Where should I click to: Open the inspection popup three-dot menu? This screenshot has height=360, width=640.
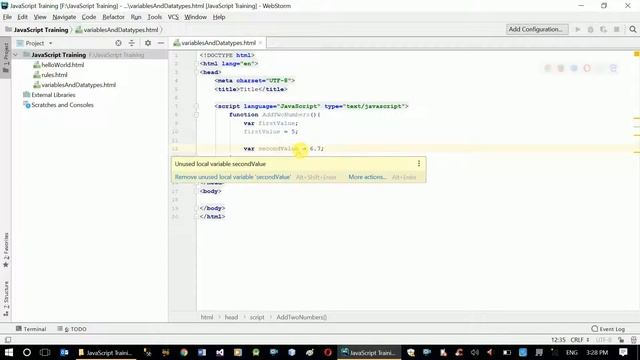pos(419,164)
